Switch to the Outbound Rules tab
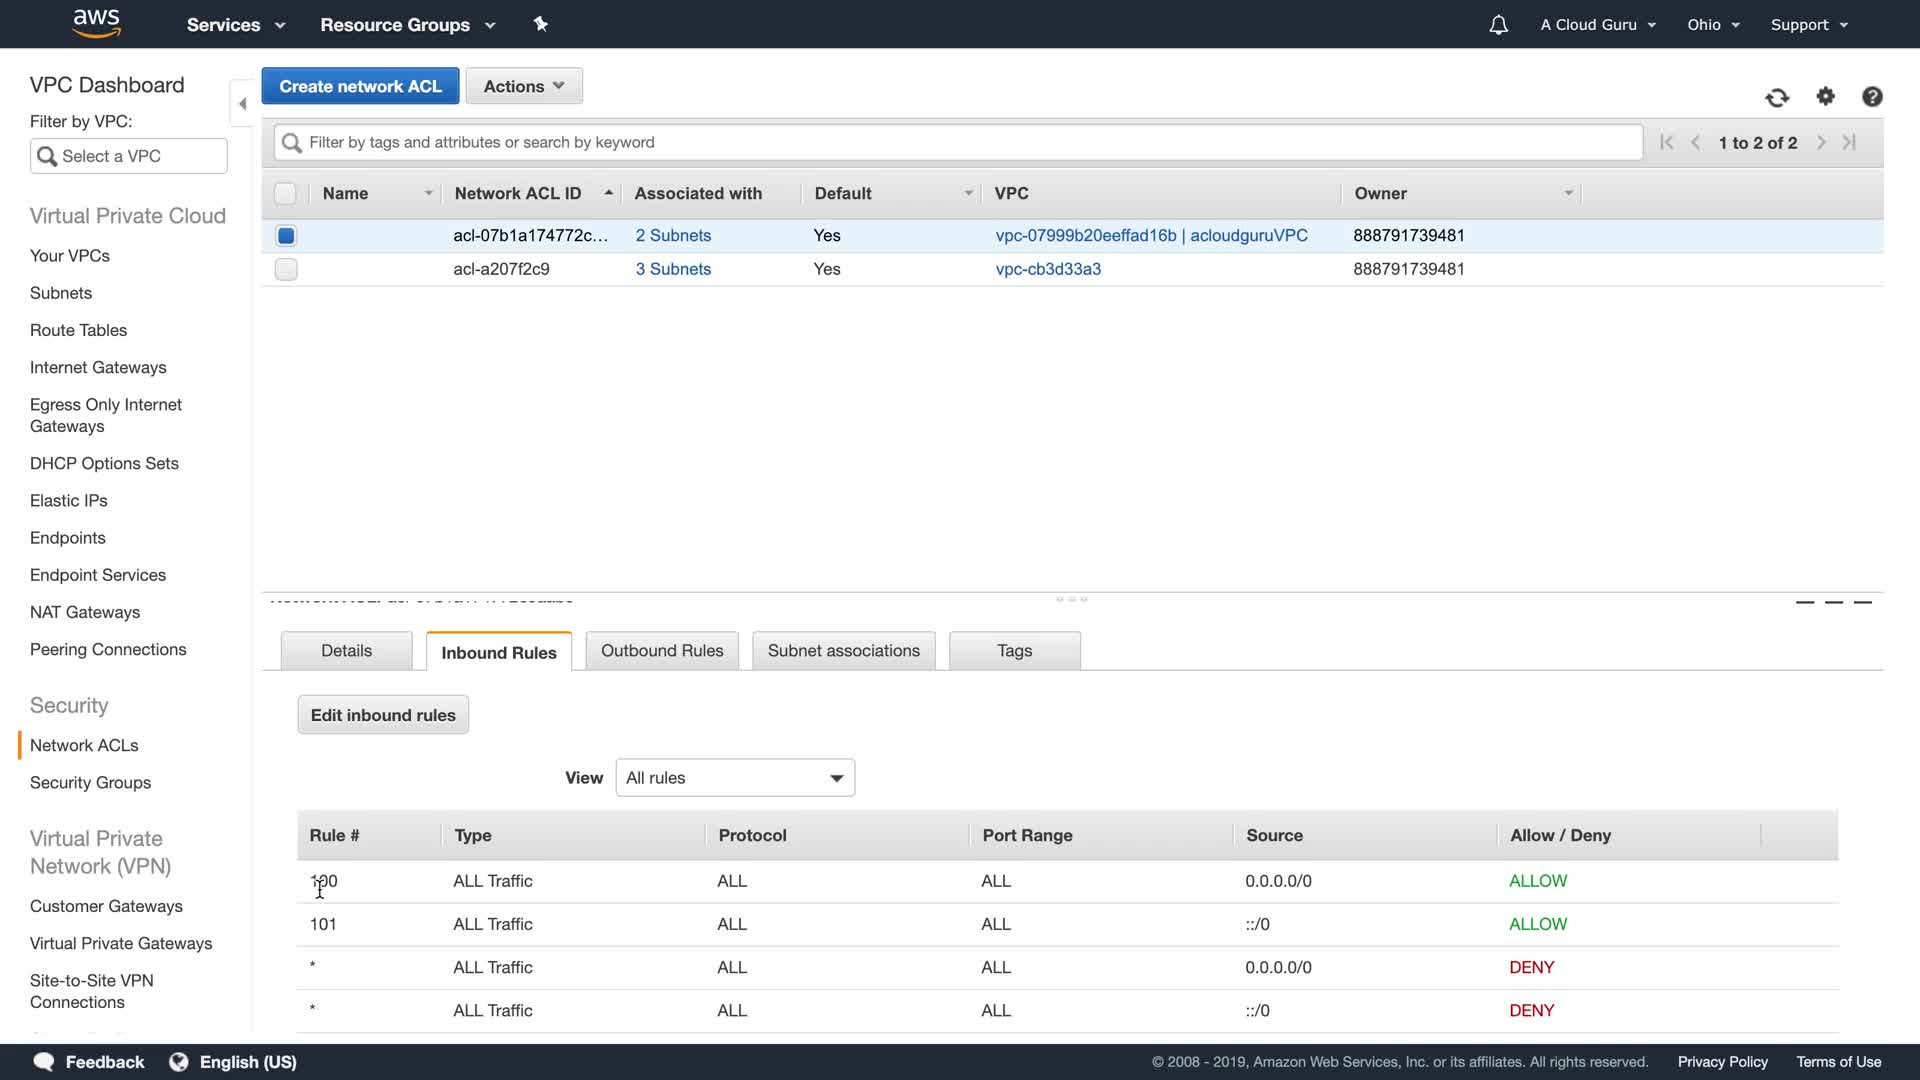Viewport: 1920px width, 1080px height. [x=662, y=651]
